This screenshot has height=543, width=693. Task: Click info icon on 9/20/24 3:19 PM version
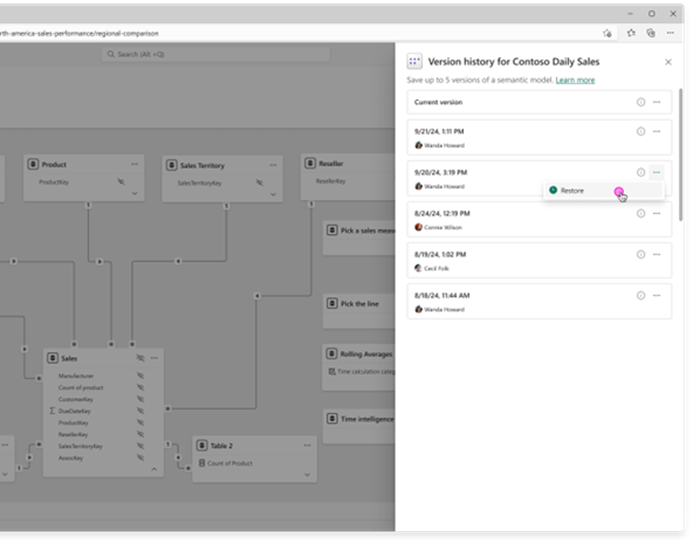[x=641, y=172]
